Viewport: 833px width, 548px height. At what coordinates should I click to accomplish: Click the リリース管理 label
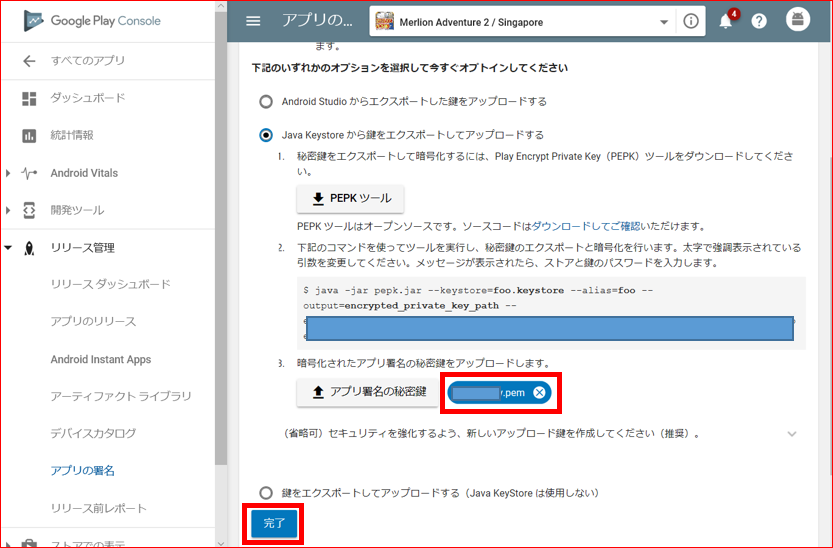[x=82, y=248]
